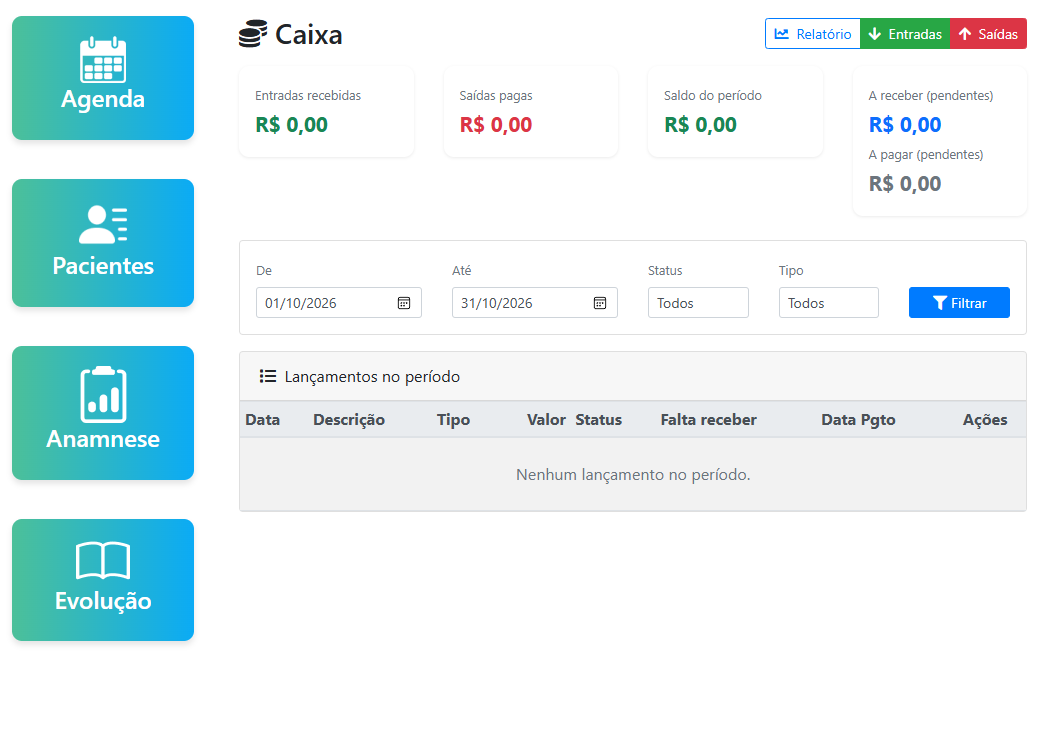
Task: Click the Data column header
Action: coord(262,420)
